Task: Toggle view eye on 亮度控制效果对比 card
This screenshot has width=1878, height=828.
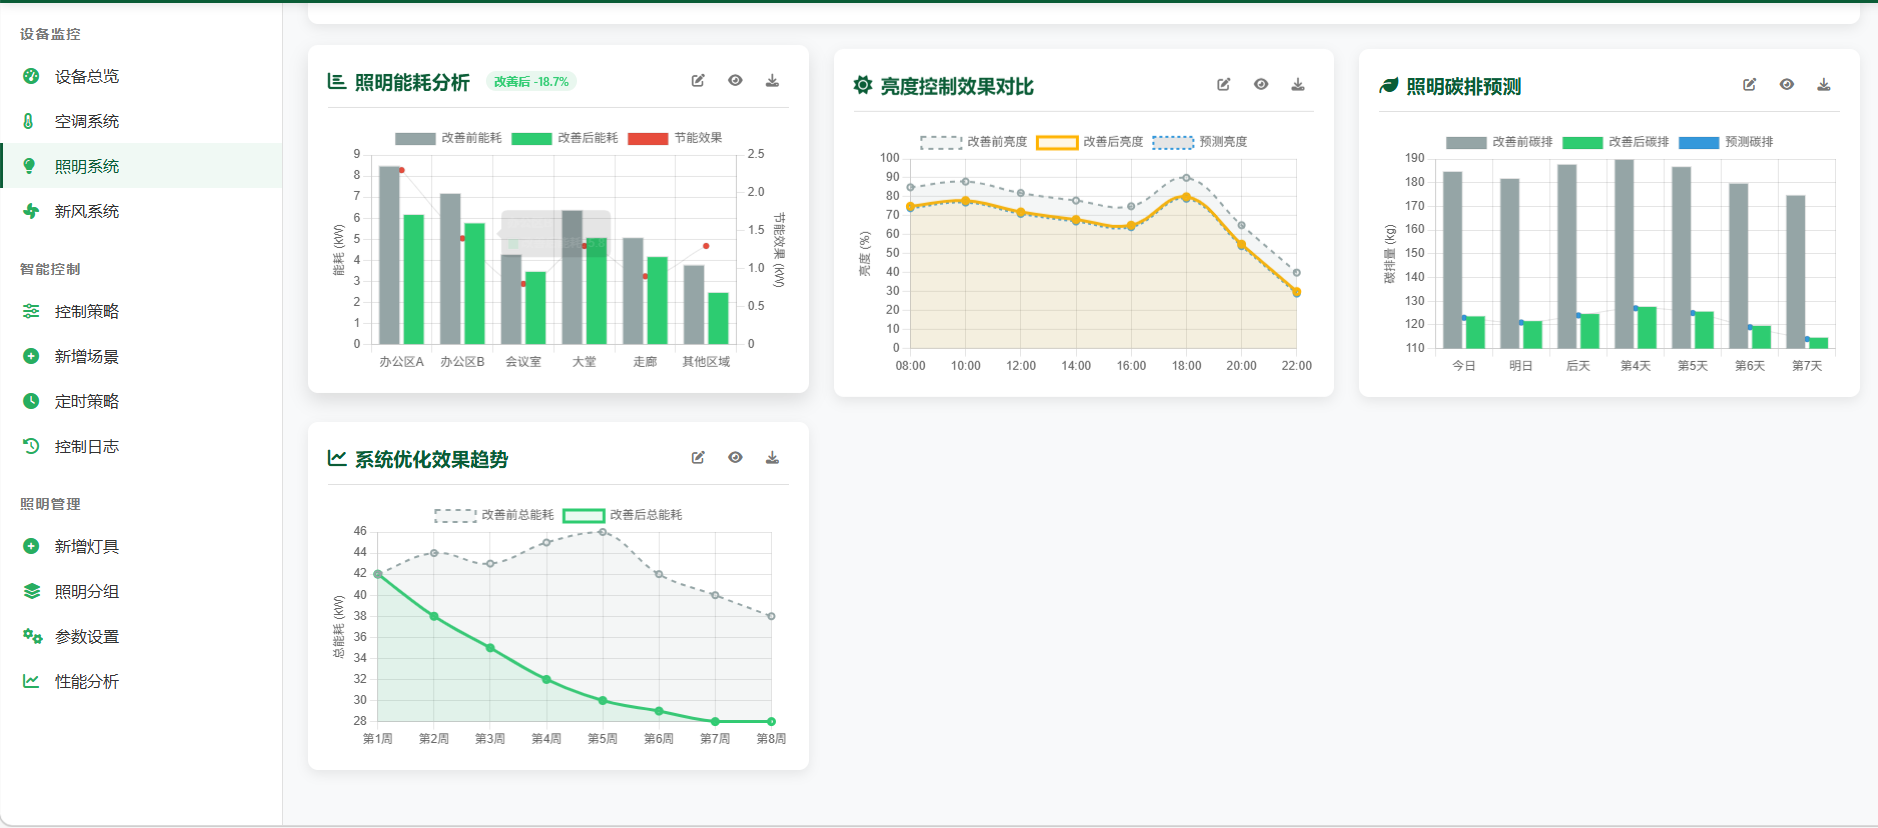Action: click(x=1260, y=85)
